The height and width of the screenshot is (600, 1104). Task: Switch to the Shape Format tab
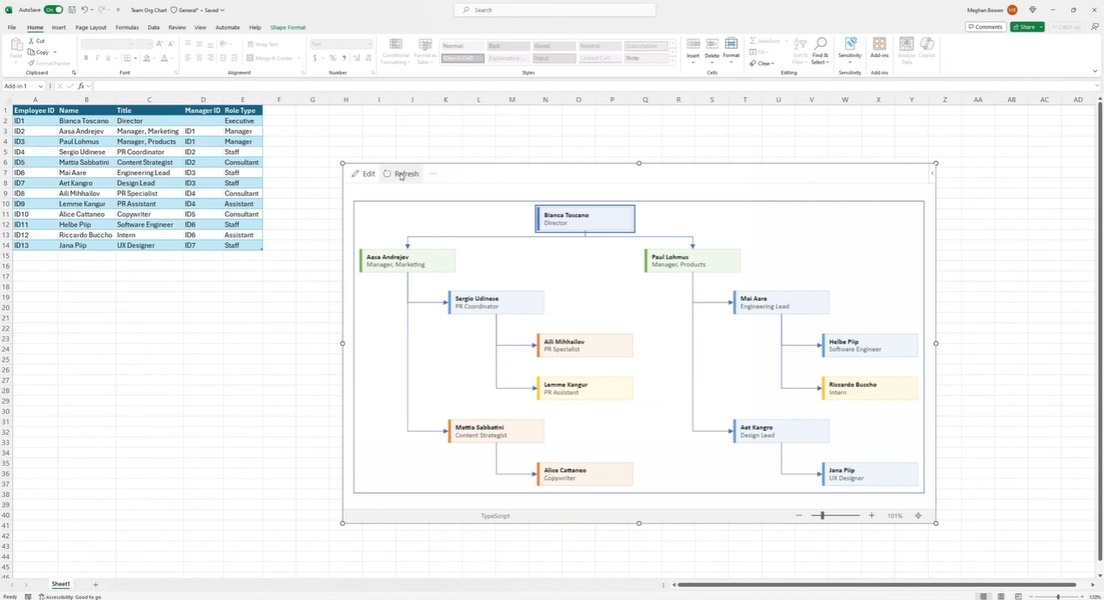click(288, 27)
